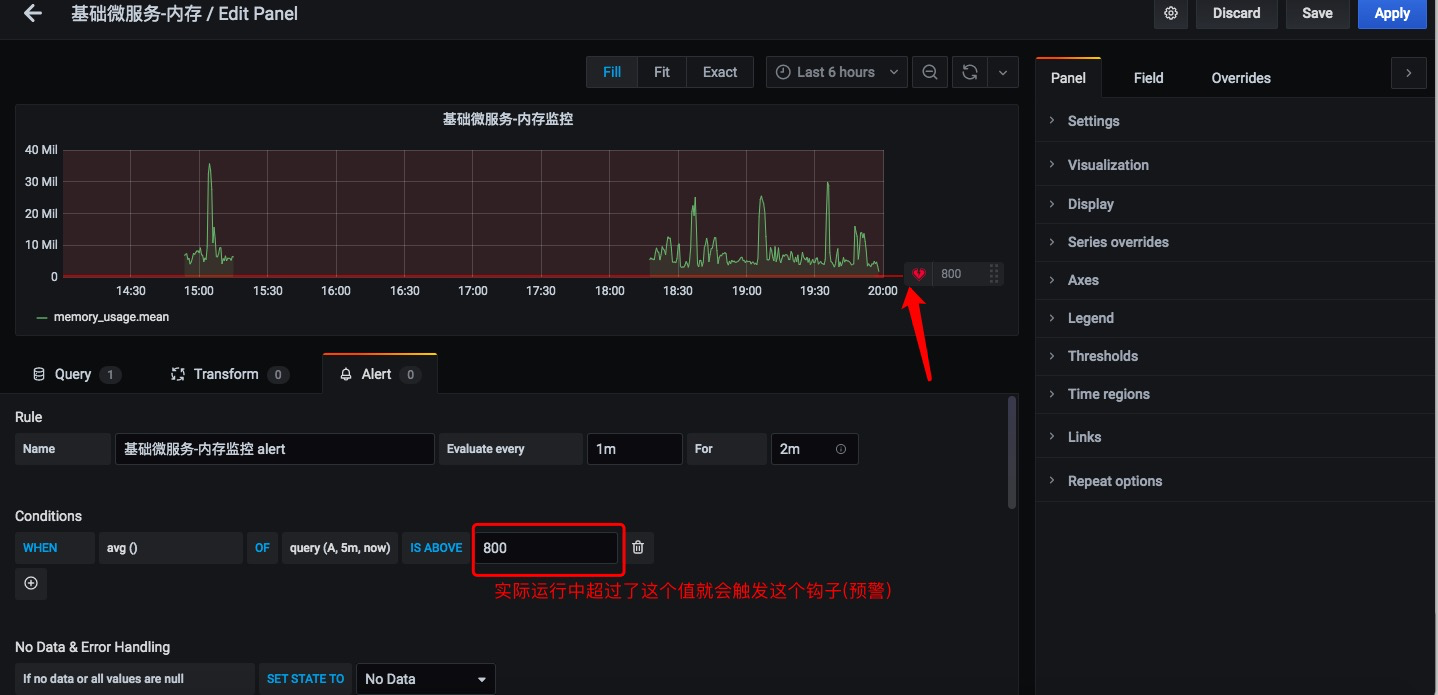
Task: Click the zoom out magnifier icon
Action: tap(929, 71)
